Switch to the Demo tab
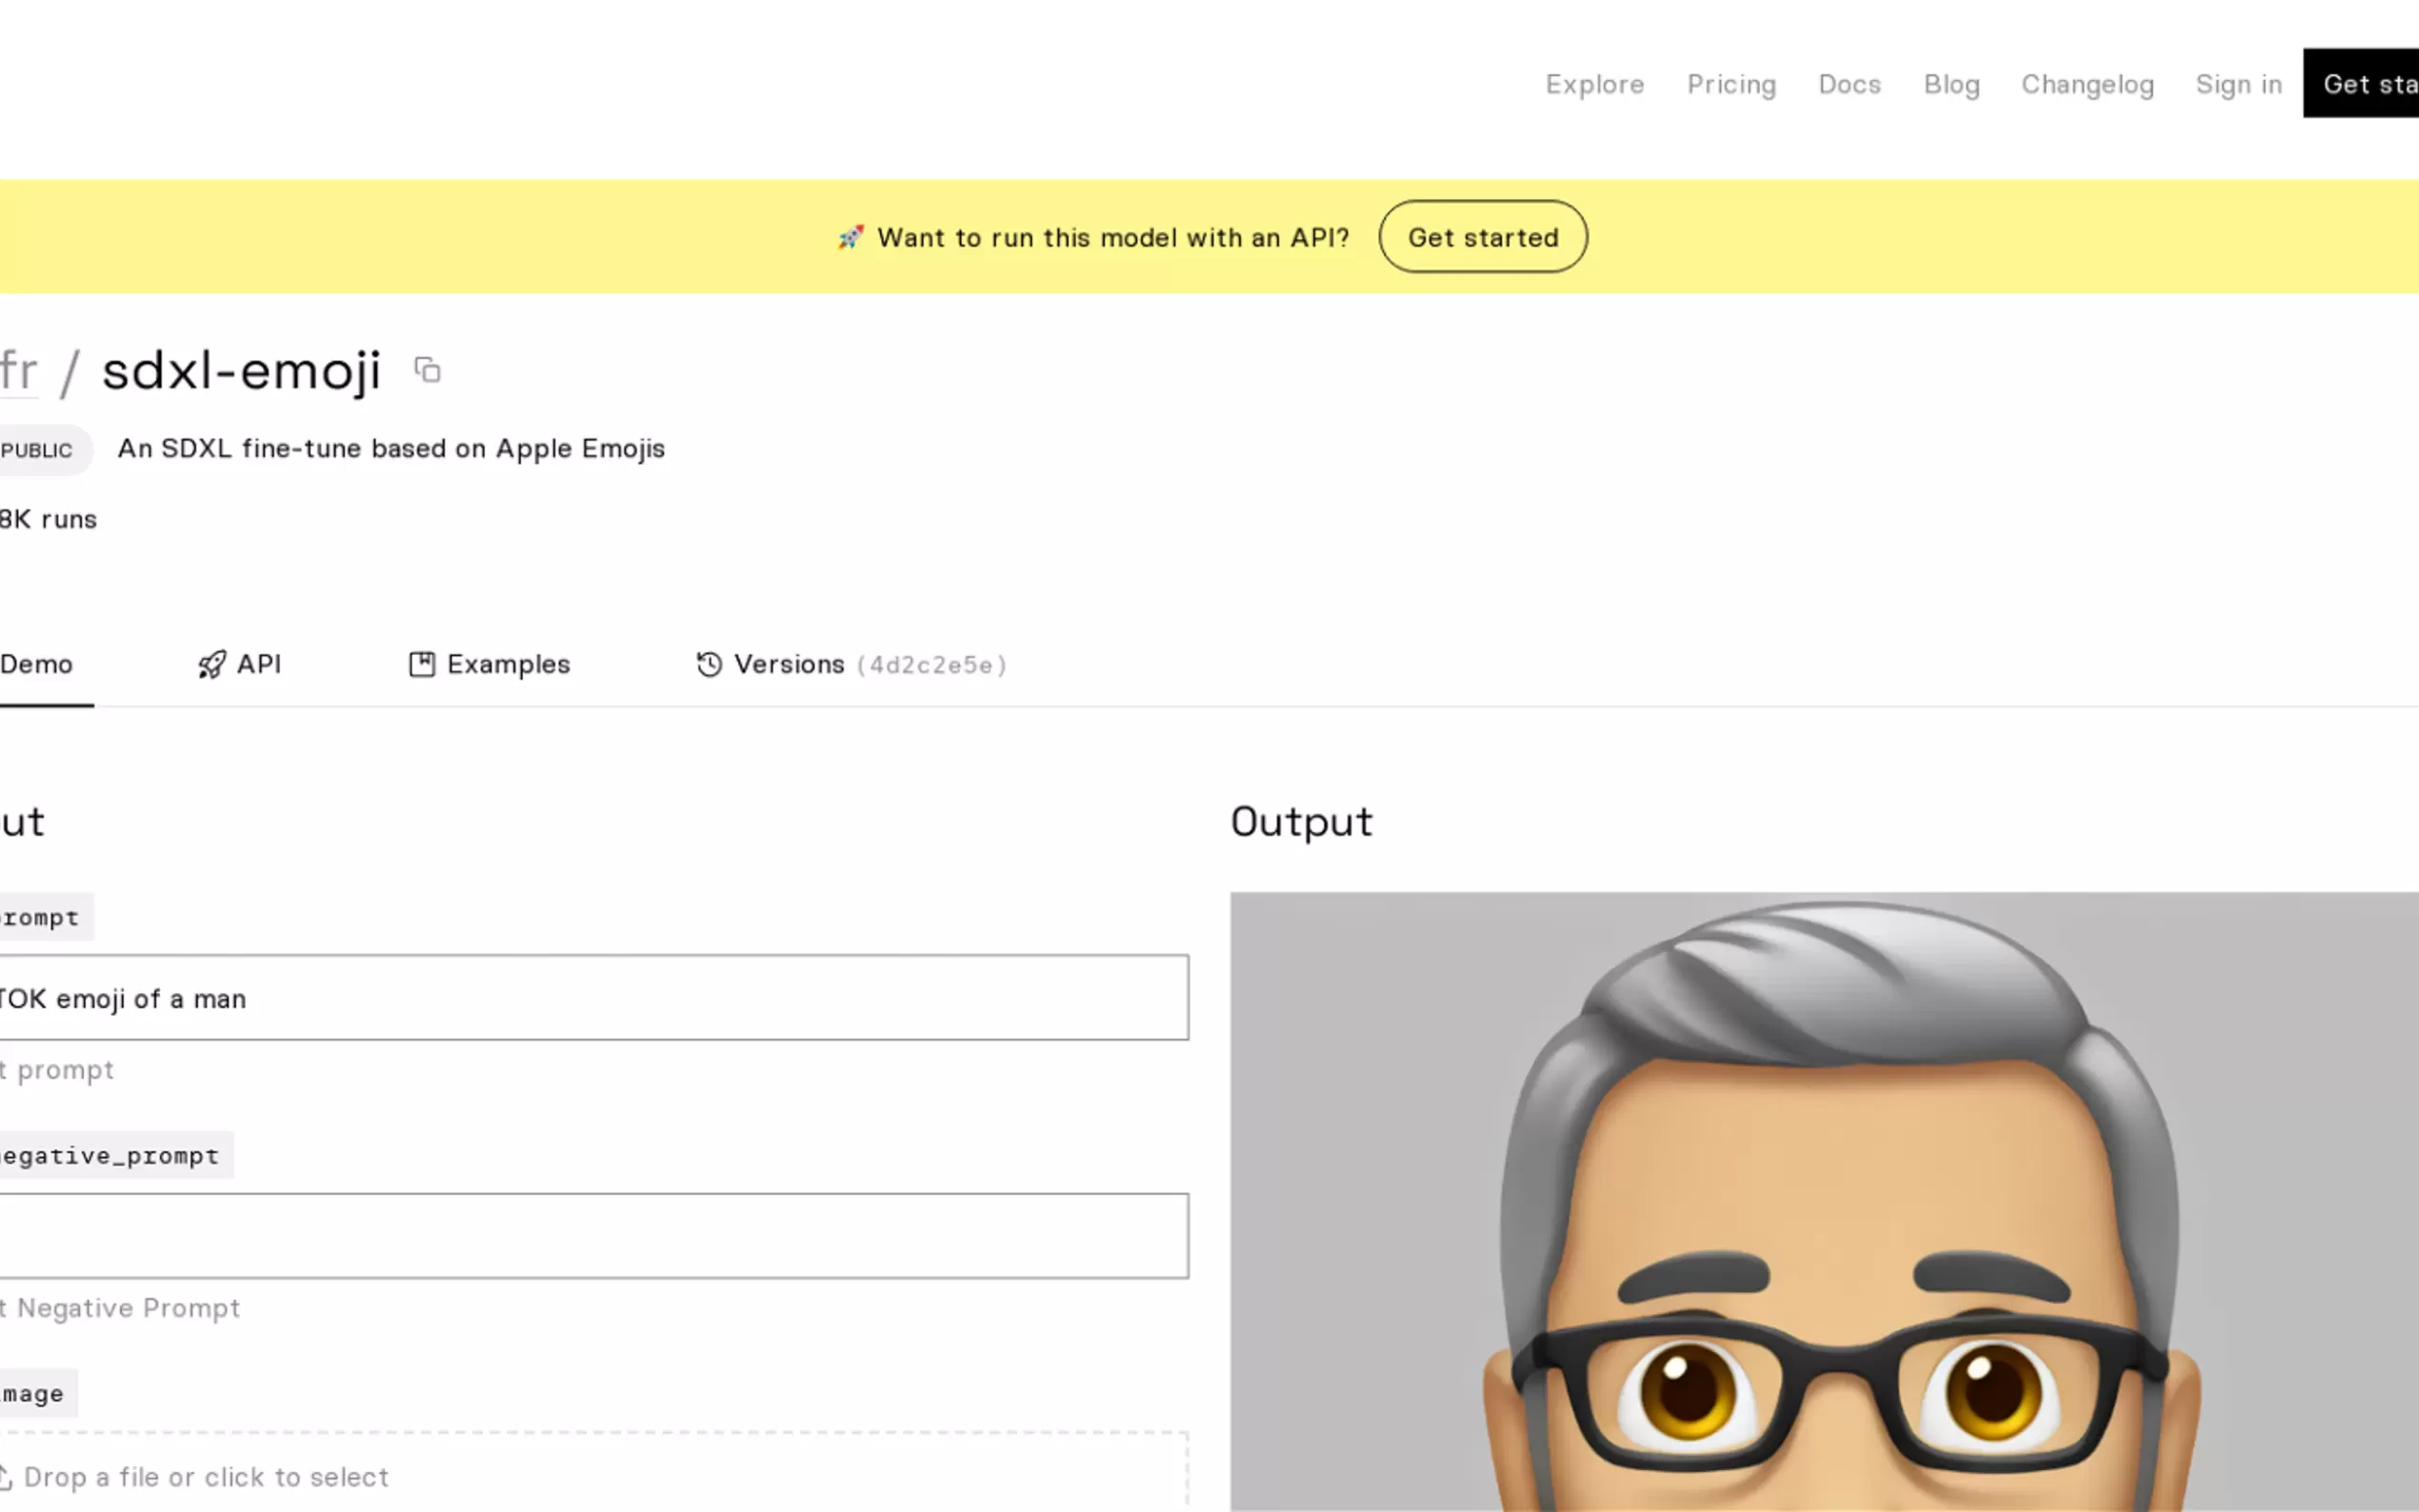Image resolution: width=2419 pixels, height=1512 pixels. [37, 665]
